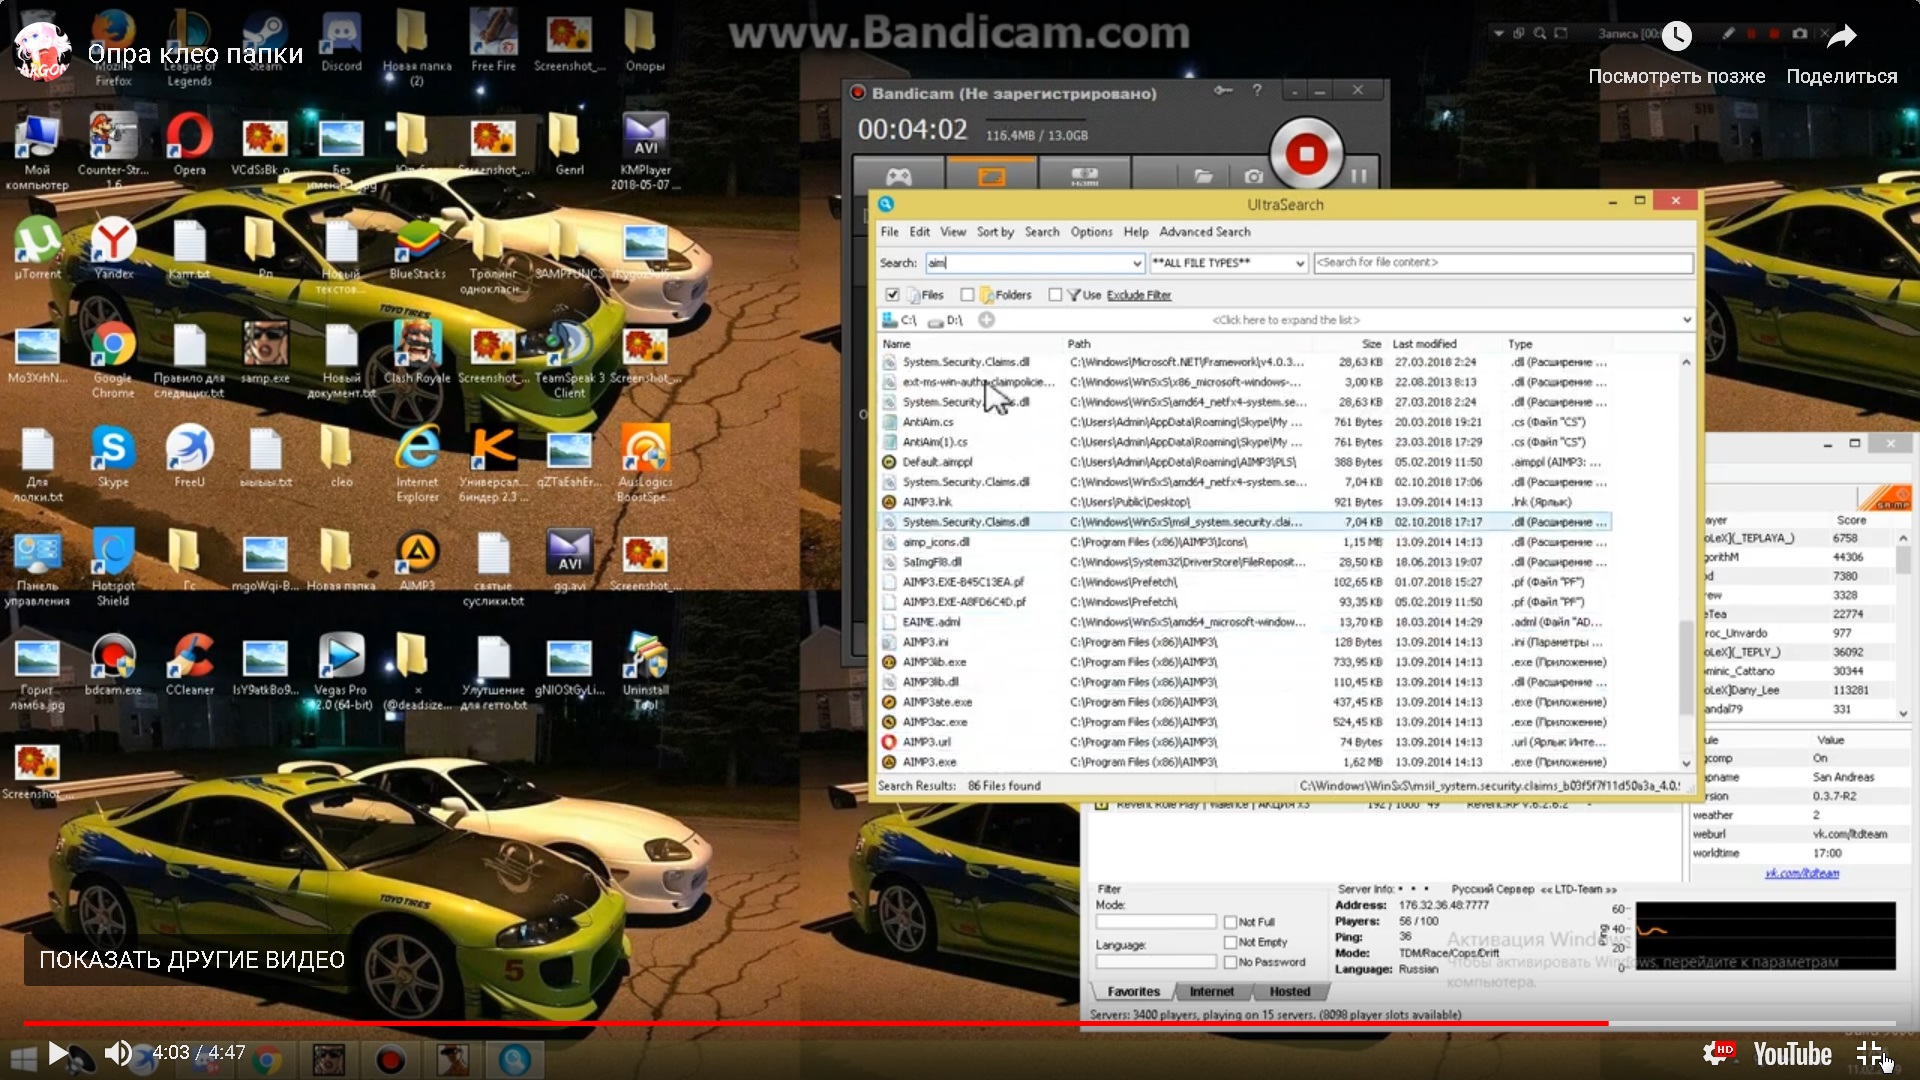The image size is (1920, 1080).
Task: Expand the drive list dropdown arrow
Action: click(x=1687, y=320)
